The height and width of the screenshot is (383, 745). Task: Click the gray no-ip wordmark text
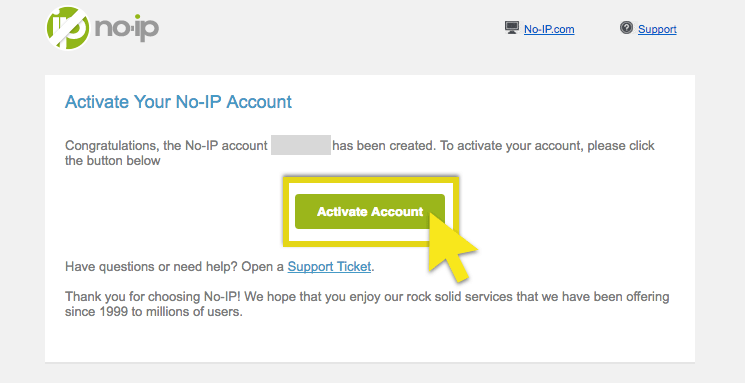(x=127, y=29)
